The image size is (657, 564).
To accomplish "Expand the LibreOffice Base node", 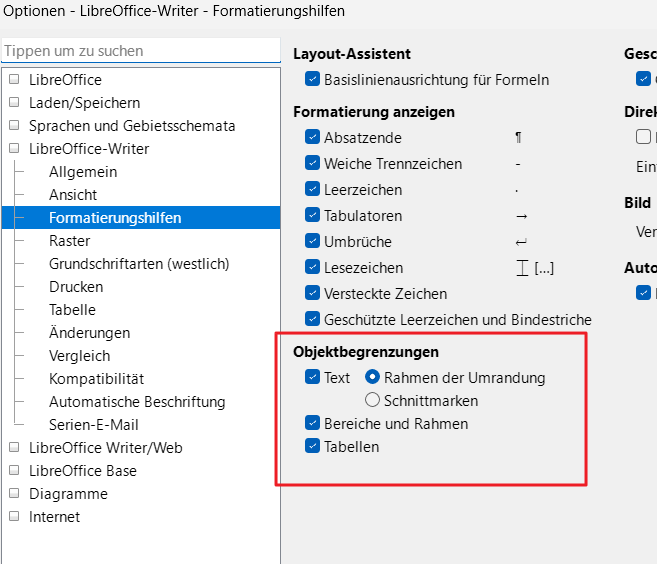I will tap(14, 471).
